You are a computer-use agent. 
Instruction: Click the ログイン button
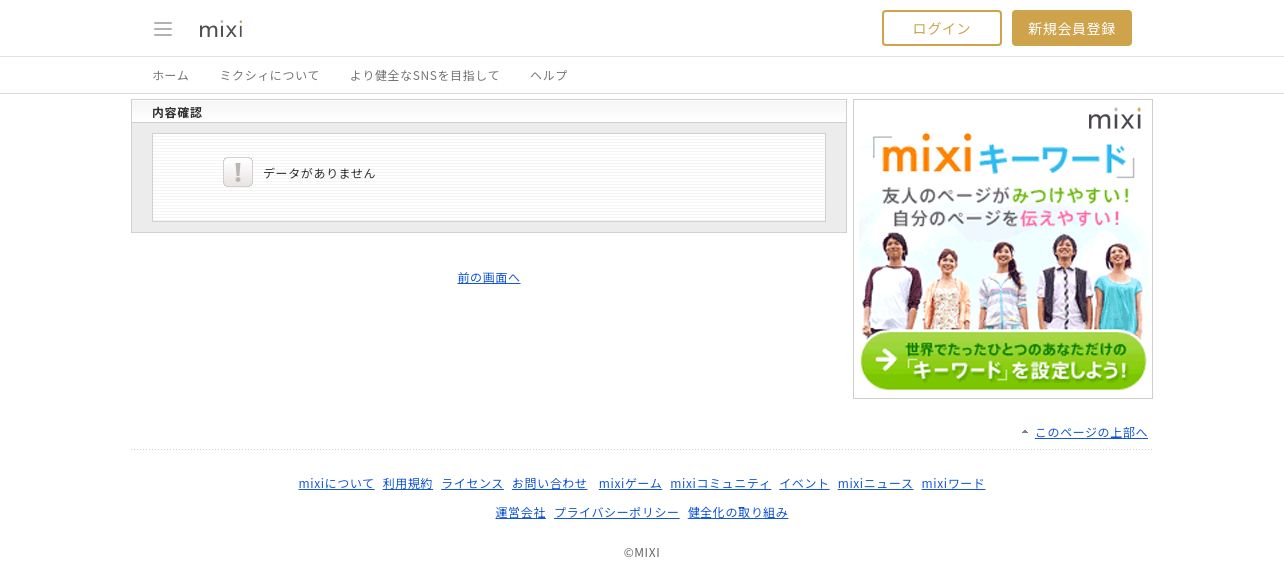[941, 28]
